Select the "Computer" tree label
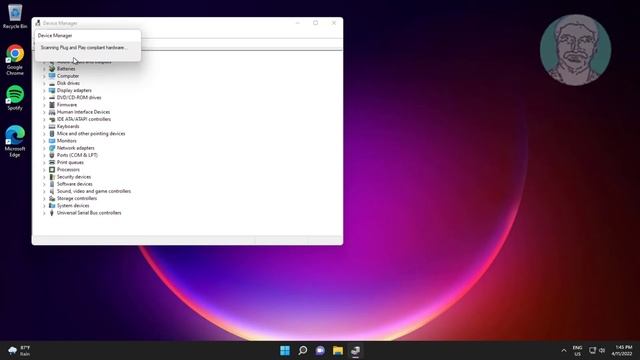 pyautogui.click(x=68, y=76)
